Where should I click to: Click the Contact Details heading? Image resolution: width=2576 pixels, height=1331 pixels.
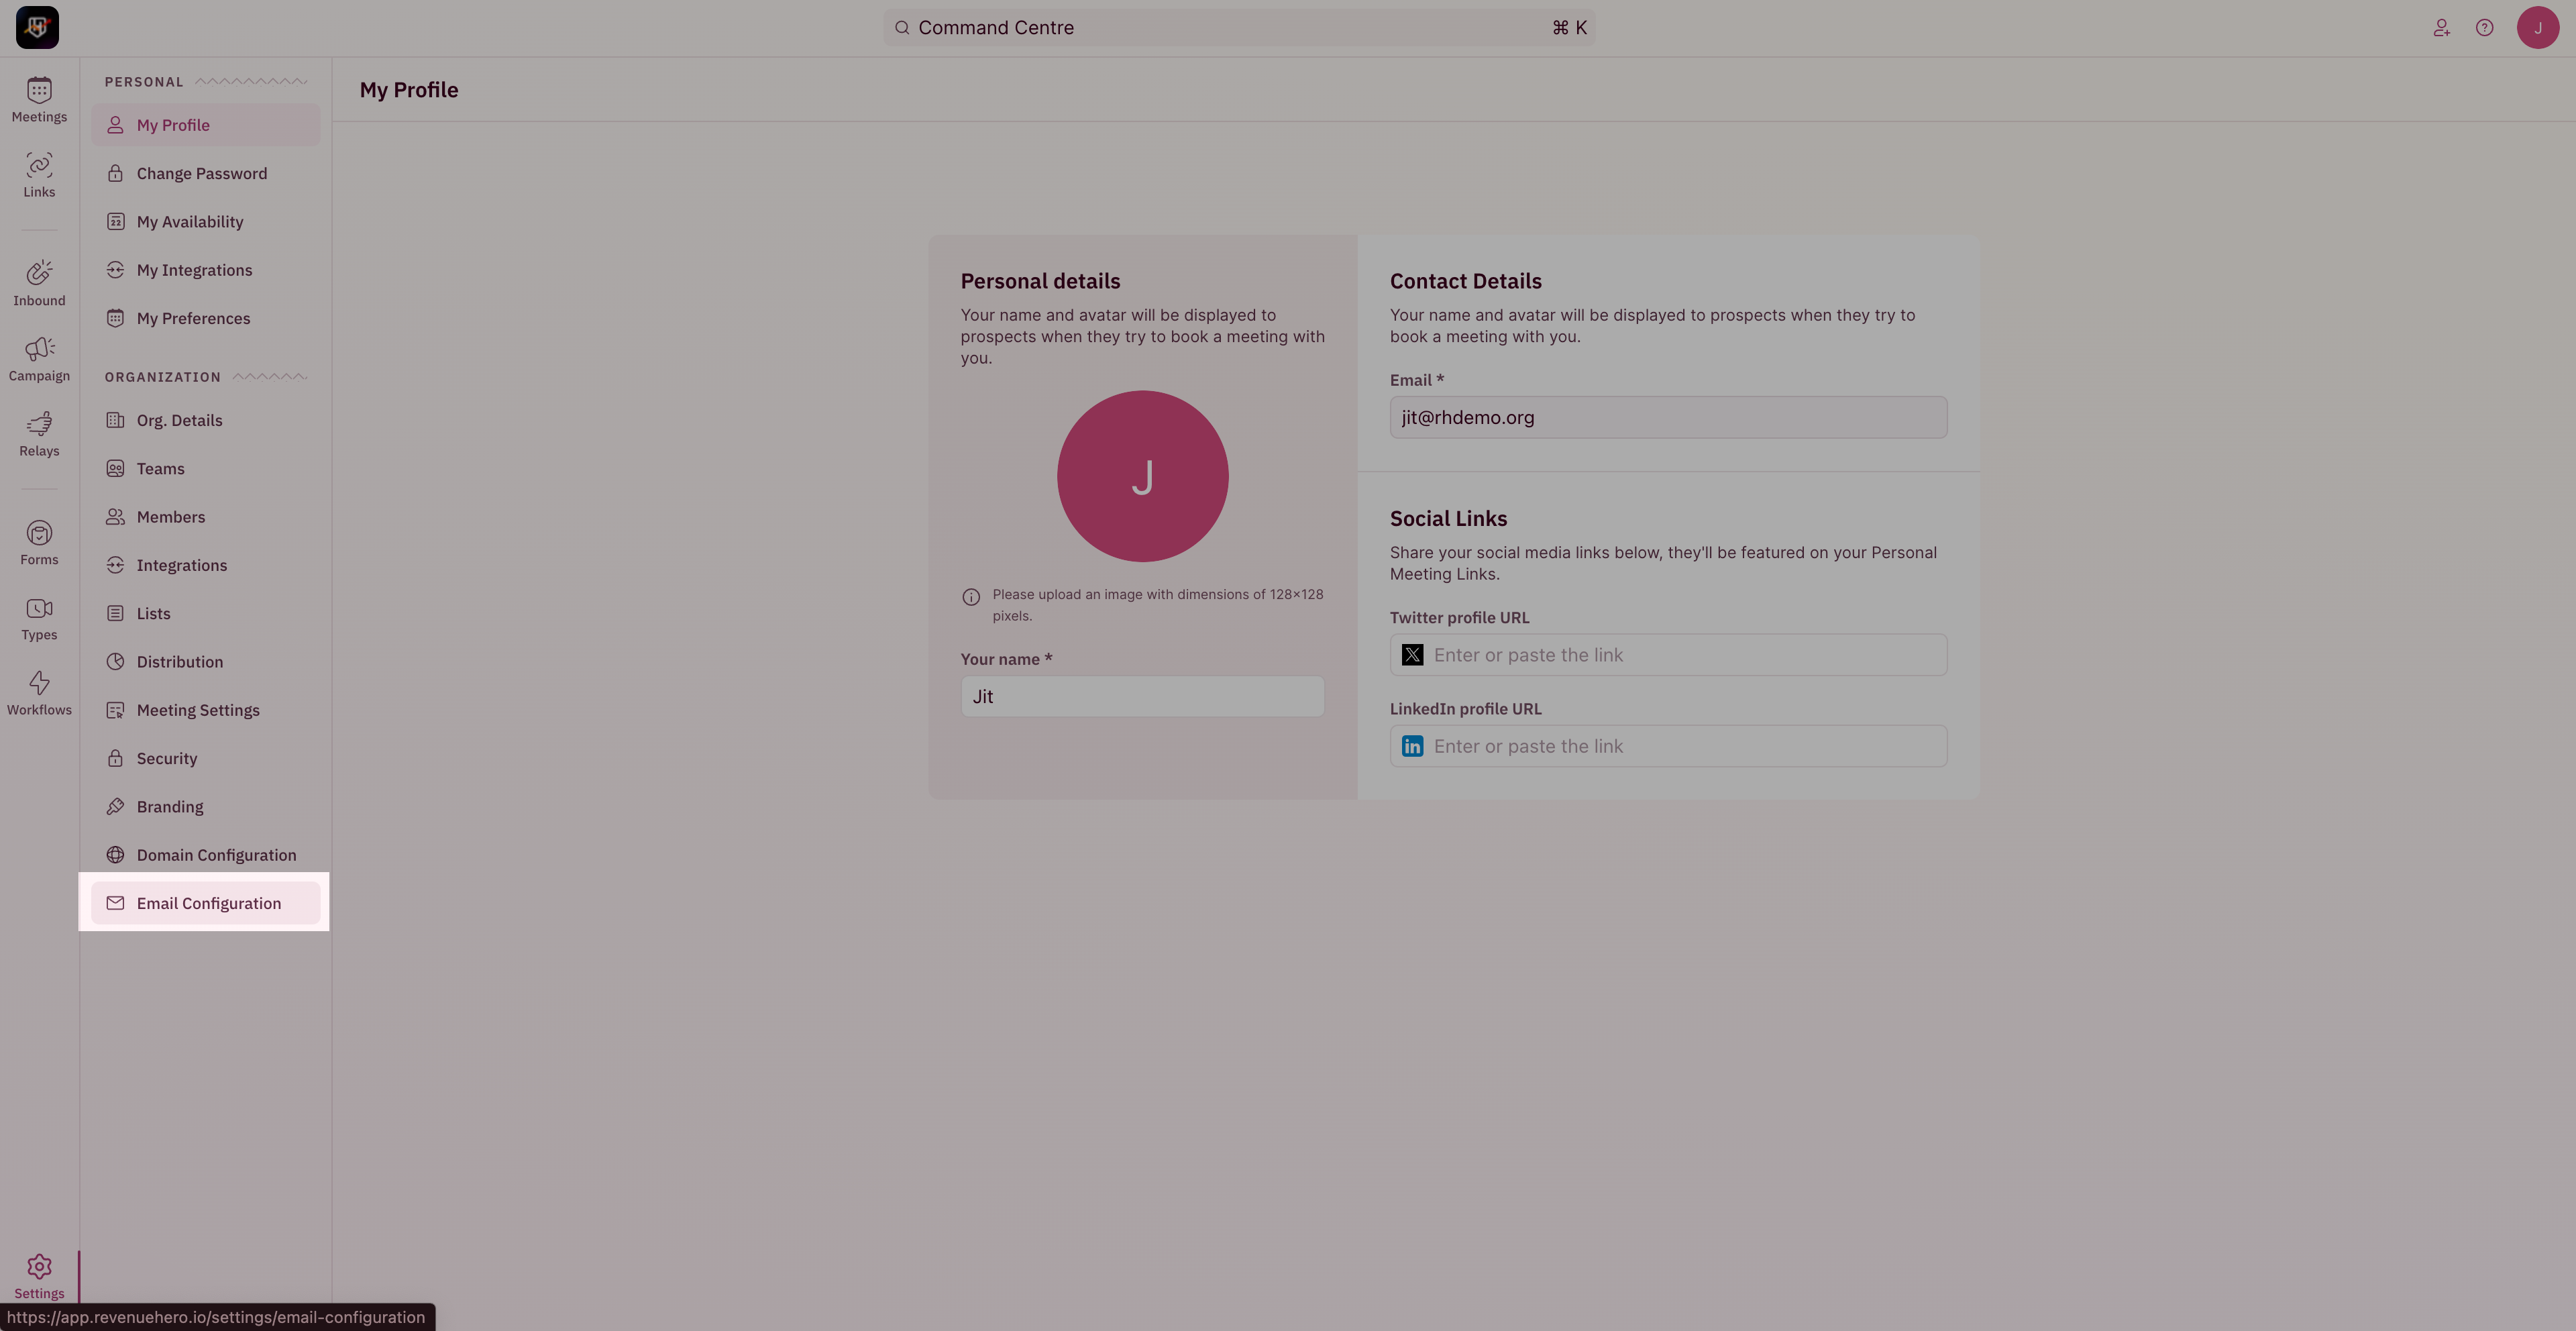click(x=1465, y=281)
